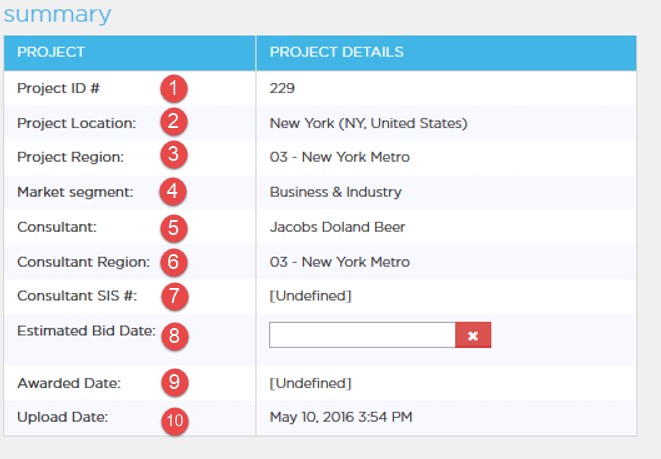
Task: Focus the Estimated Bid Date input field
Action: (x=362, y=335)
